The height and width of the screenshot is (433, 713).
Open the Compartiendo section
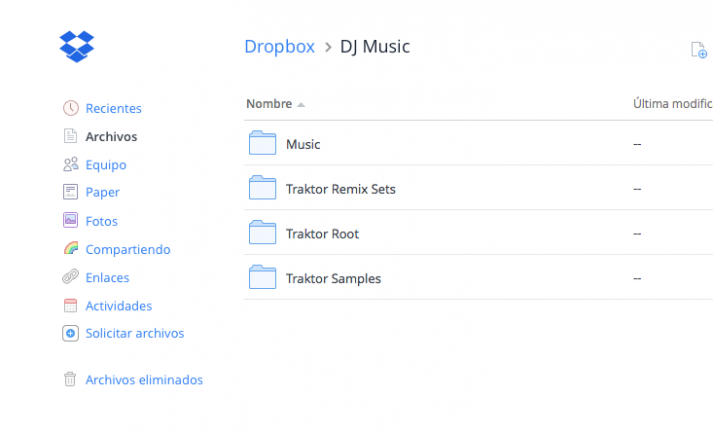(x=128, y=250)
